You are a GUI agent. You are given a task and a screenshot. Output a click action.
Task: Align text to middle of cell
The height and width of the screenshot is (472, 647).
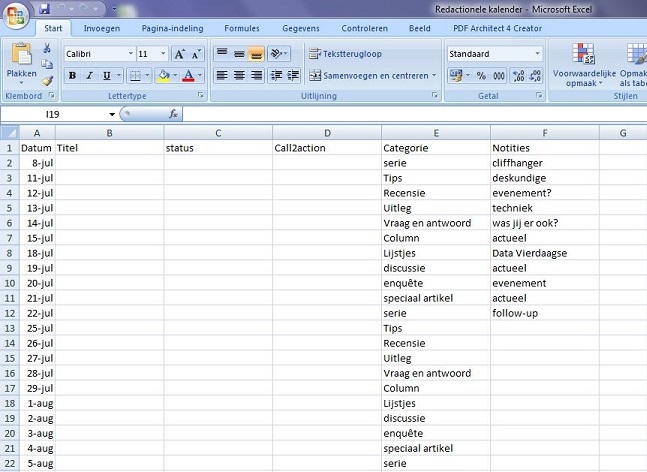[239, 54]
